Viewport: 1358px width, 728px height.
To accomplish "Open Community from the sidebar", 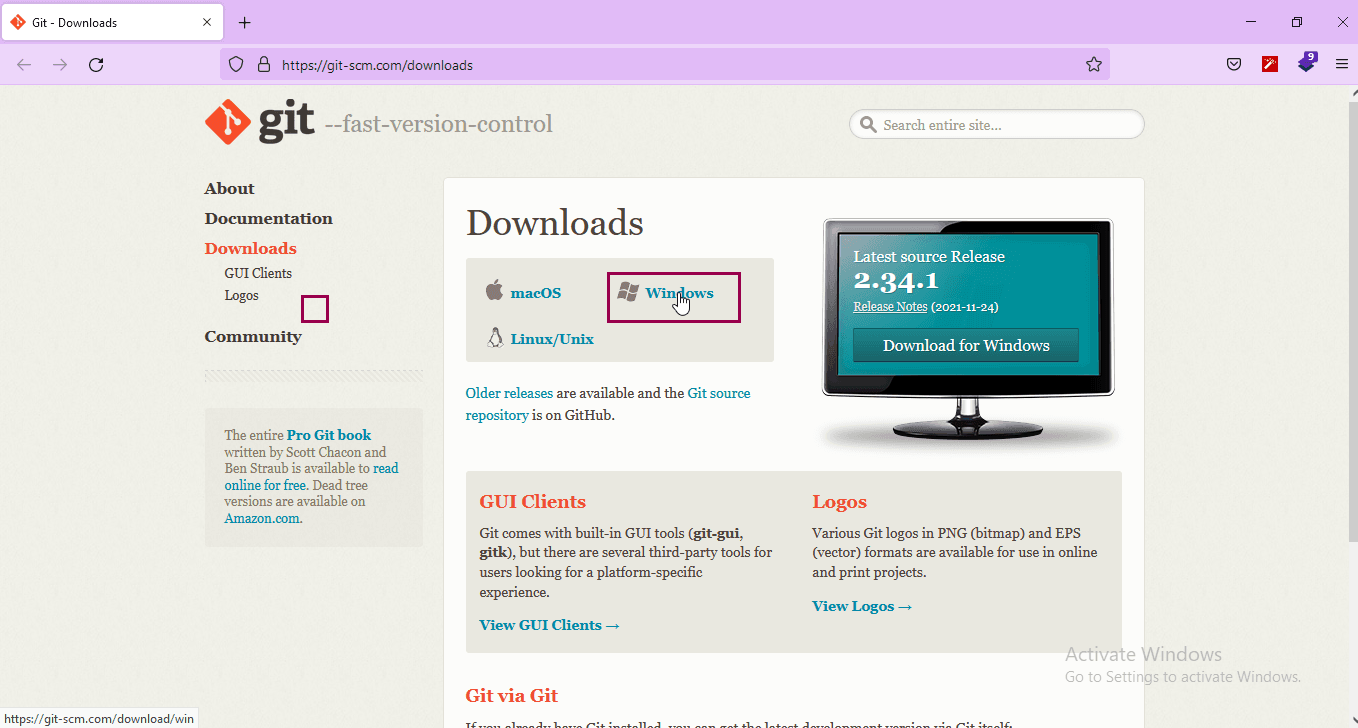I will 253,337.
